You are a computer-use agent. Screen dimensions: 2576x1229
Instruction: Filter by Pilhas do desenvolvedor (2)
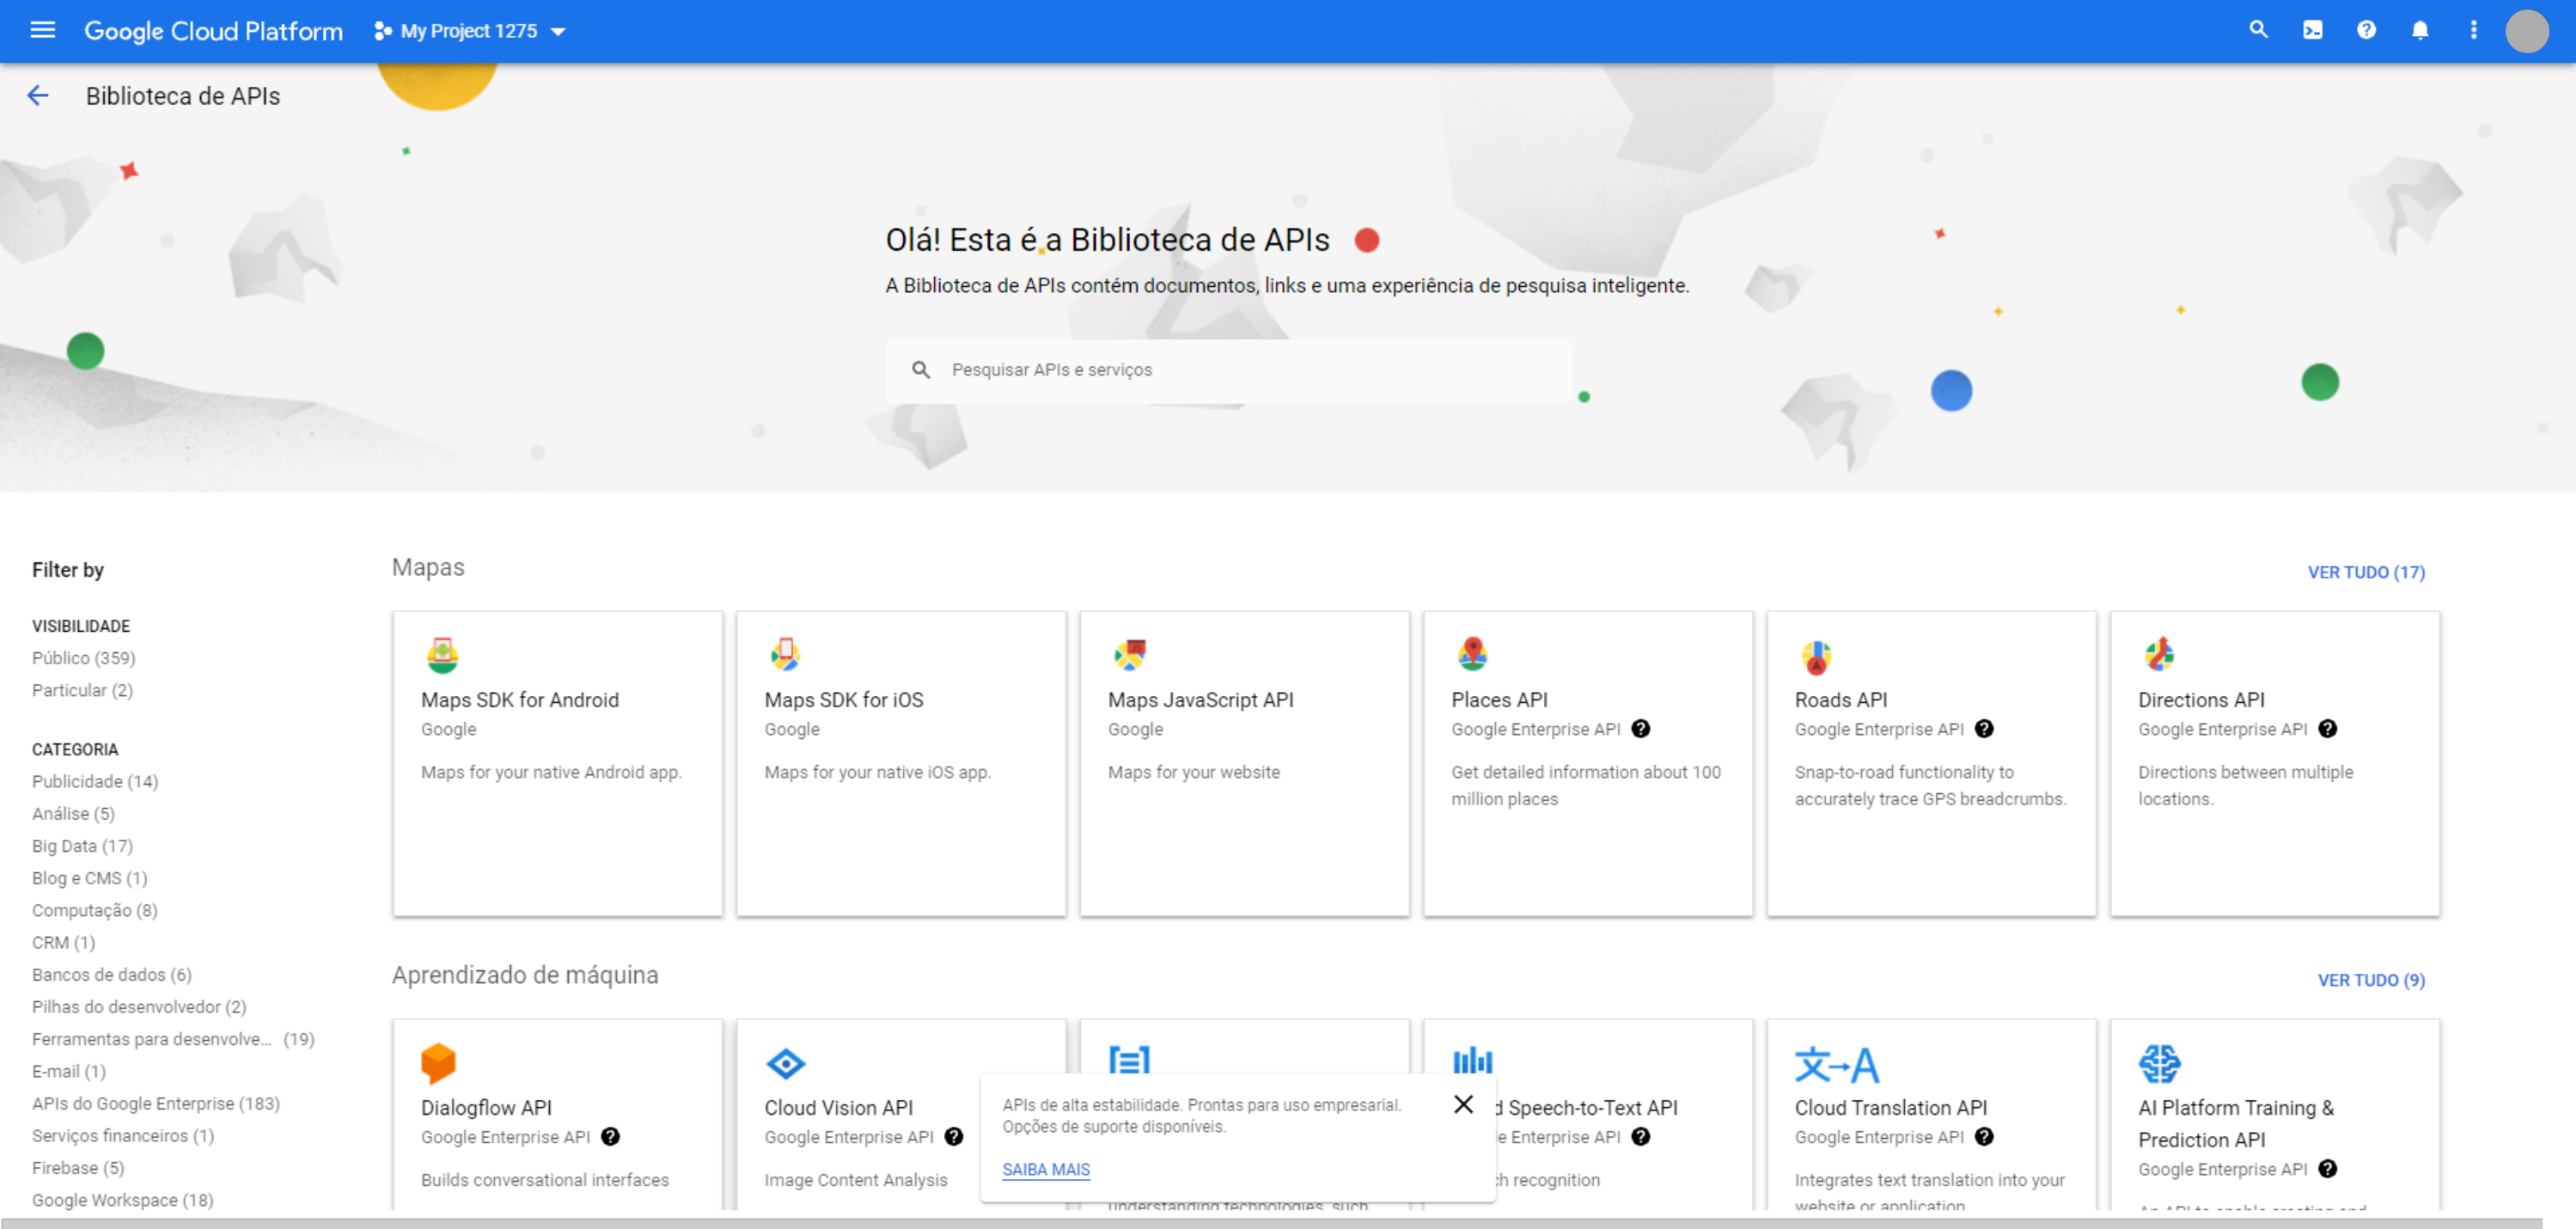pyautogui.click(x=139, y=1007)
